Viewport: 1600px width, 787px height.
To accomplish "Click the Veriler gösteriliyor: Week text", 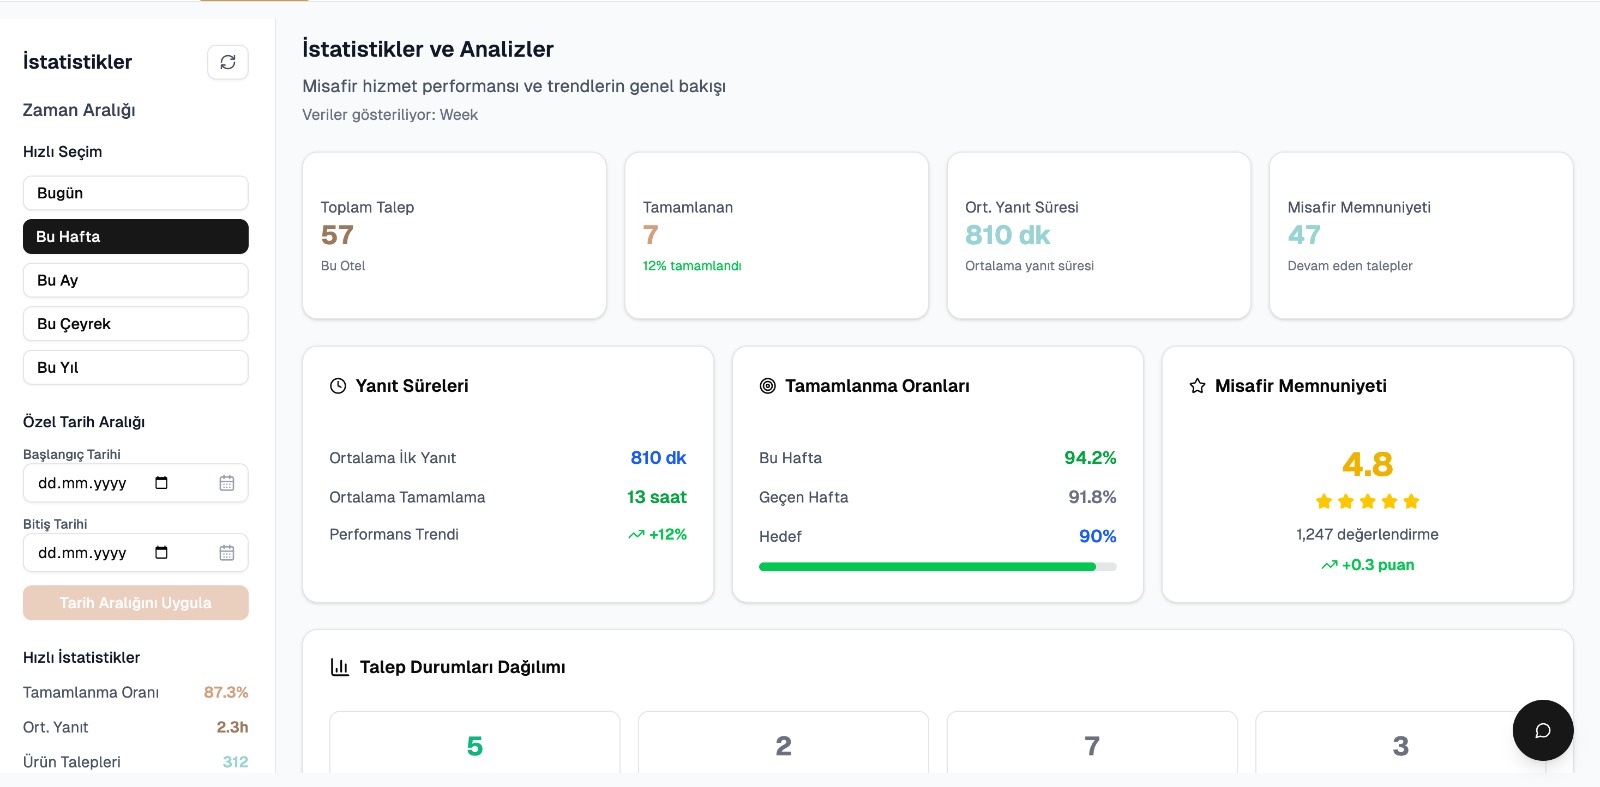I will [x=390, y=115].
